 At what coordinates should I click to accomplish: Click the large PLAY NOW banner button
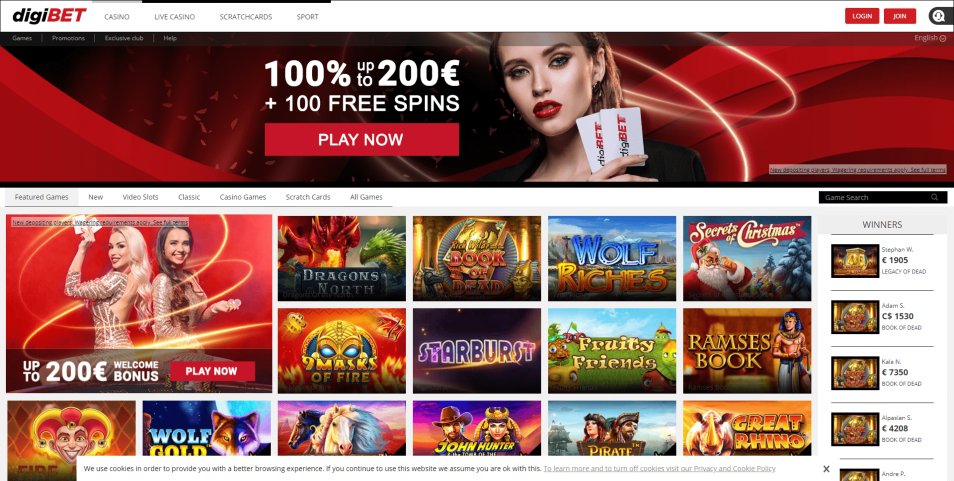361,139
